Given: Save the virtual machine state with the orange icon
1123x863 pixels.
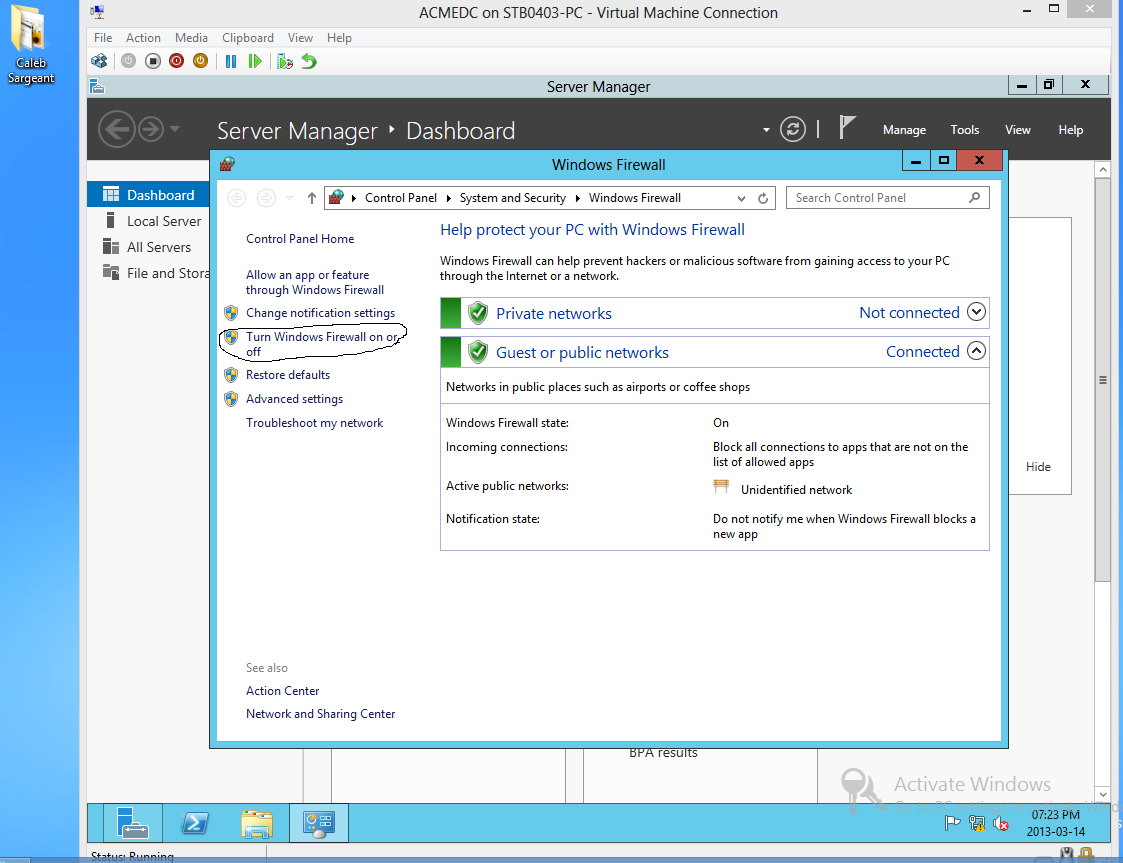Looking at the screenshot, I should (201, 62).
